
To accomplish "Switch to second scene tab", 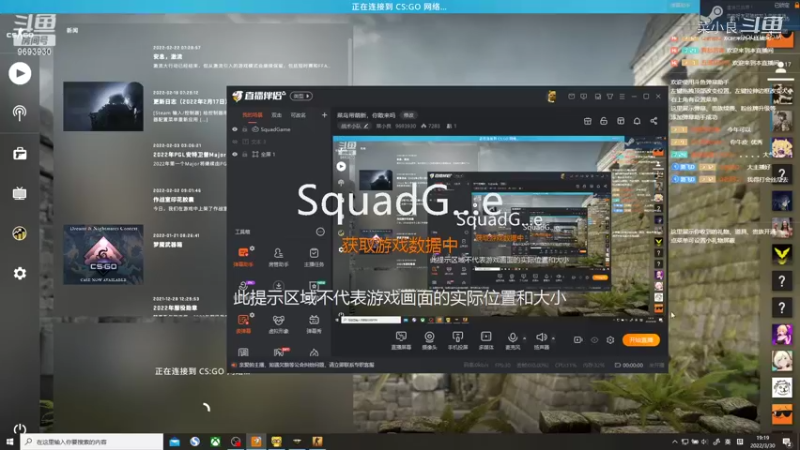I will [x=277, y=115].
